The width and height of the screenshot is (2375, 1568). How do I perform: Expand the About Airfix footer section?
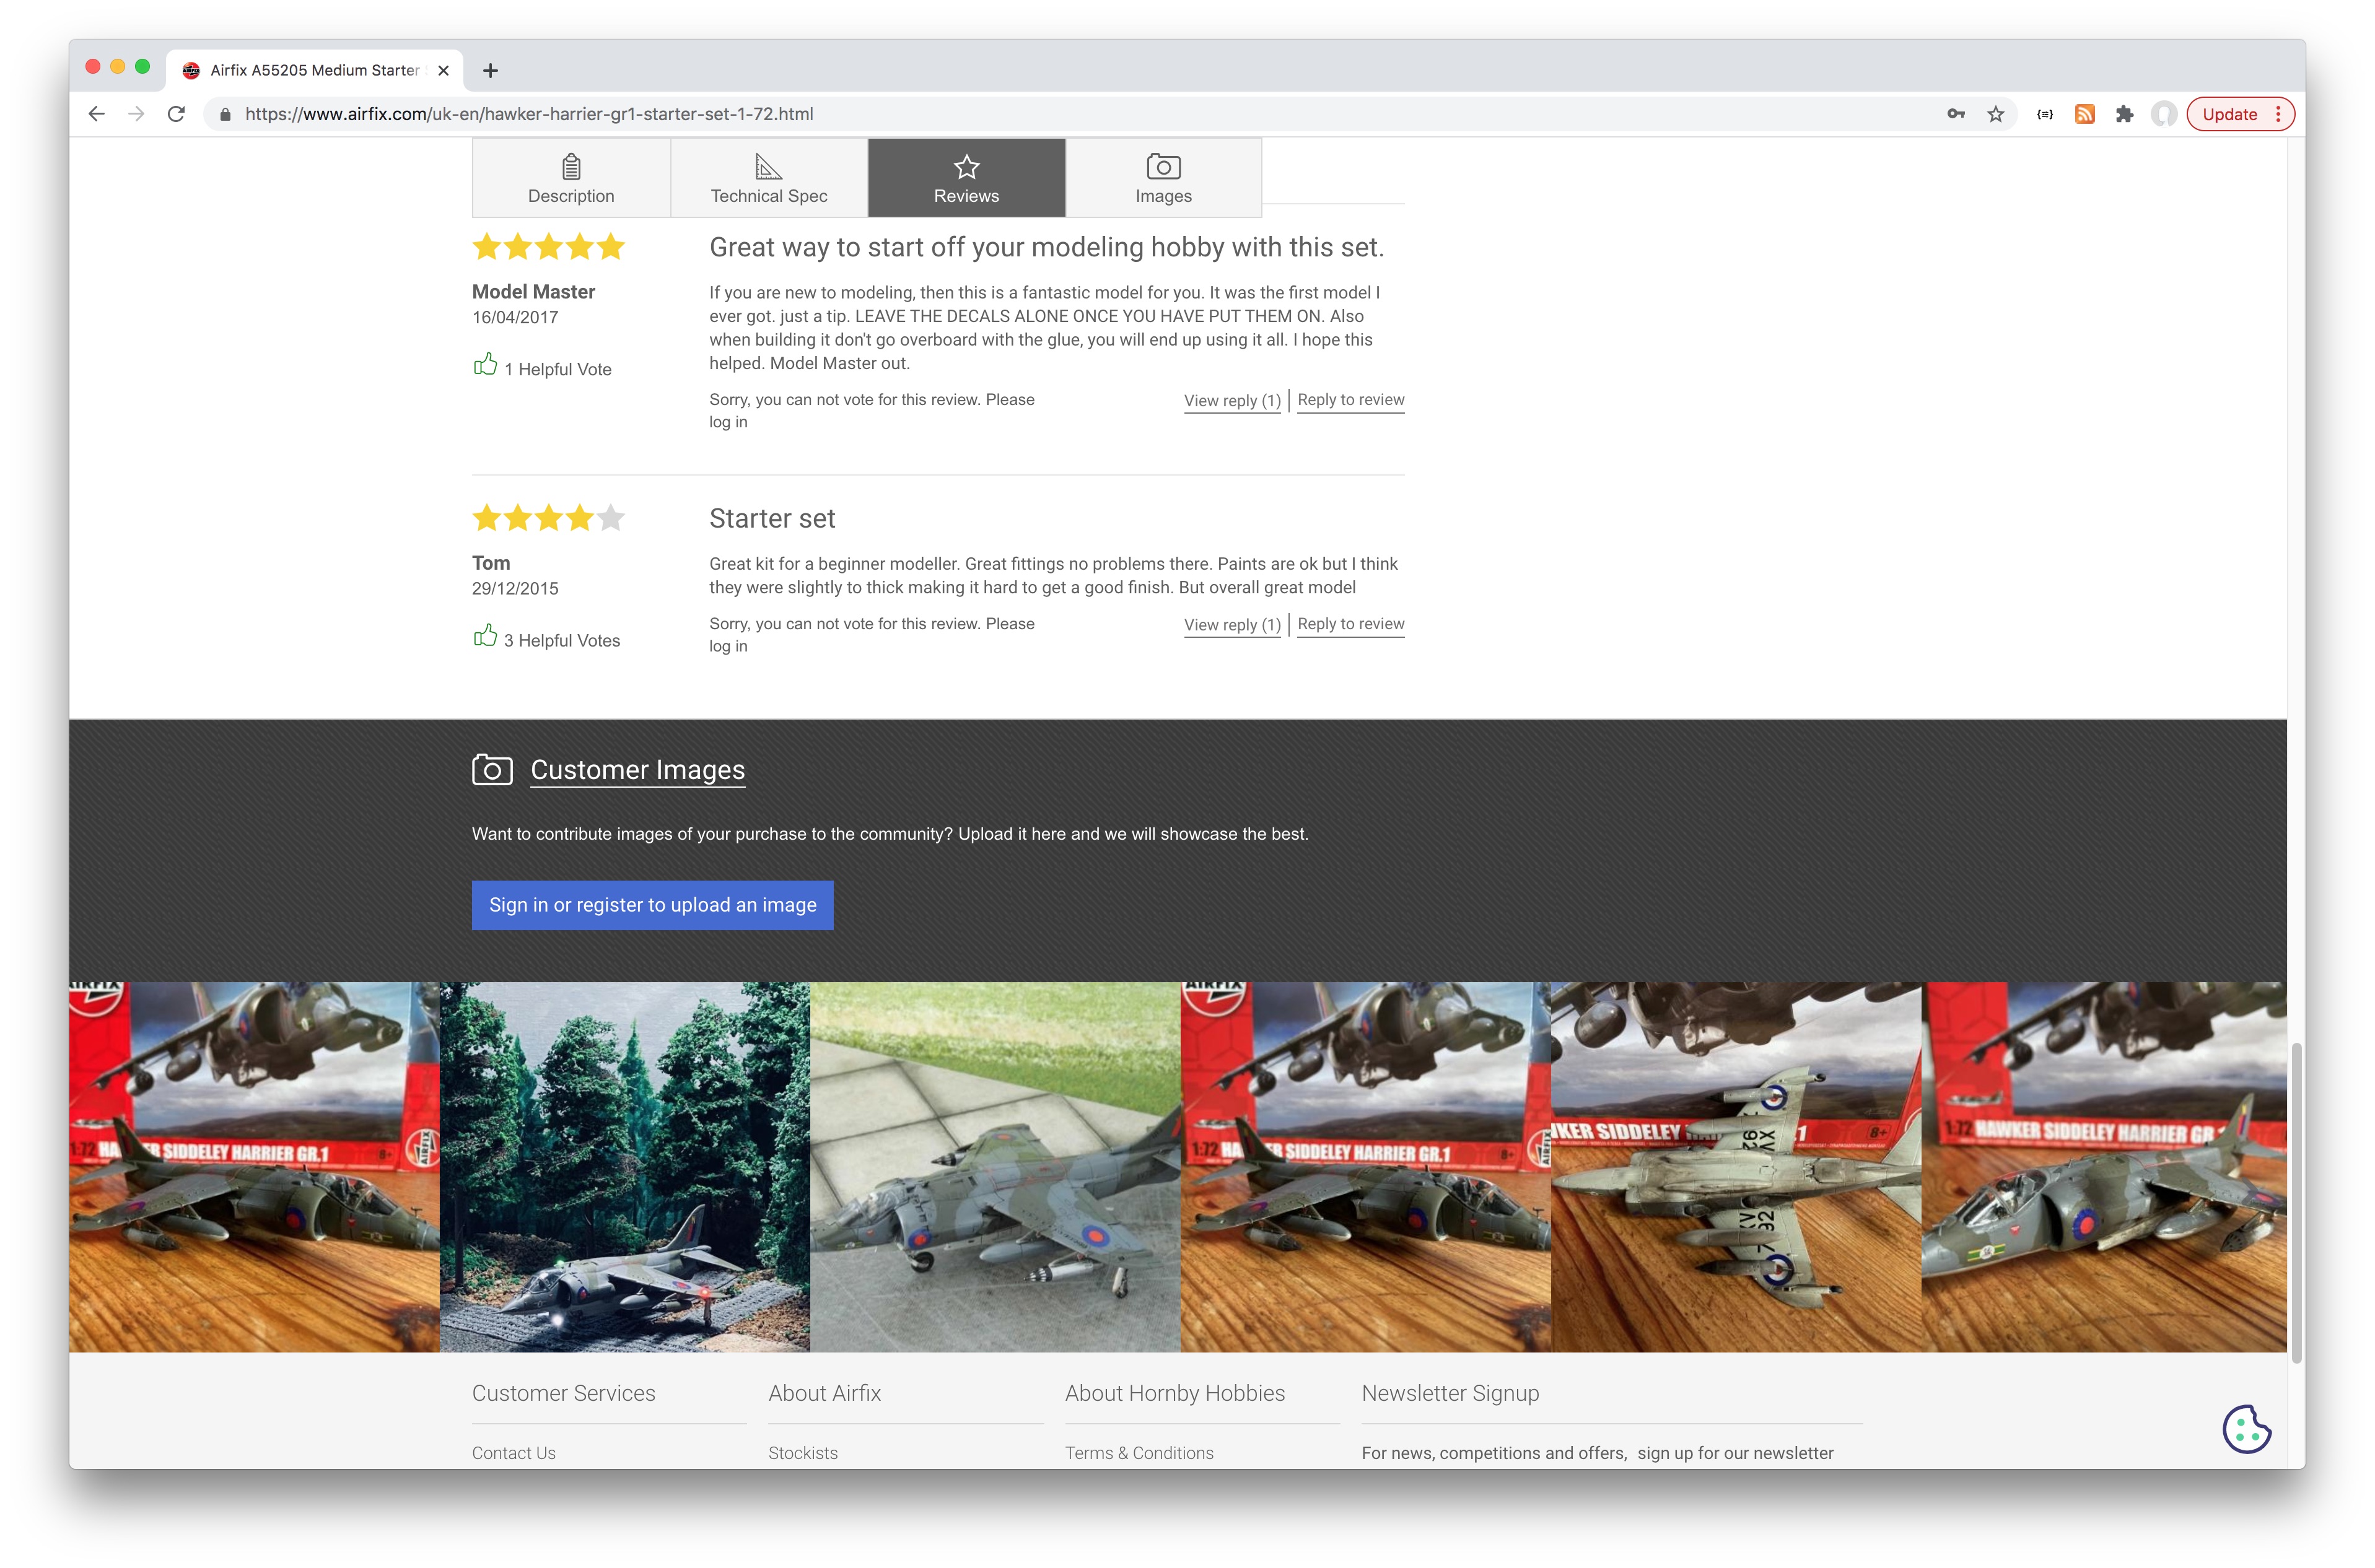point(824,1392)
